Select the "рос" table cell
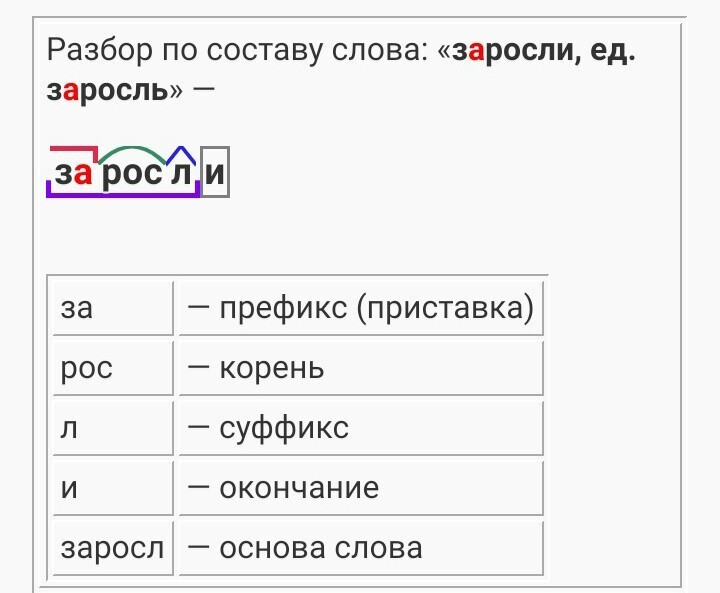The image size is (720, 593). 112,368
